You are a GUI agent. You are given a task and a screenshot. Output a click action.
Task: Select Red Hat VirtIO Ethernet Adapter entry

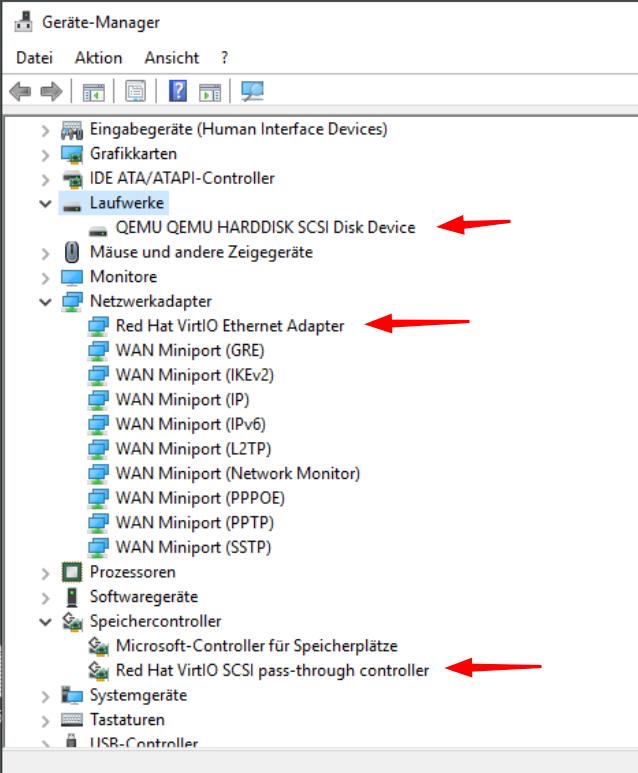pyautogui.click(x=230, y=326)
